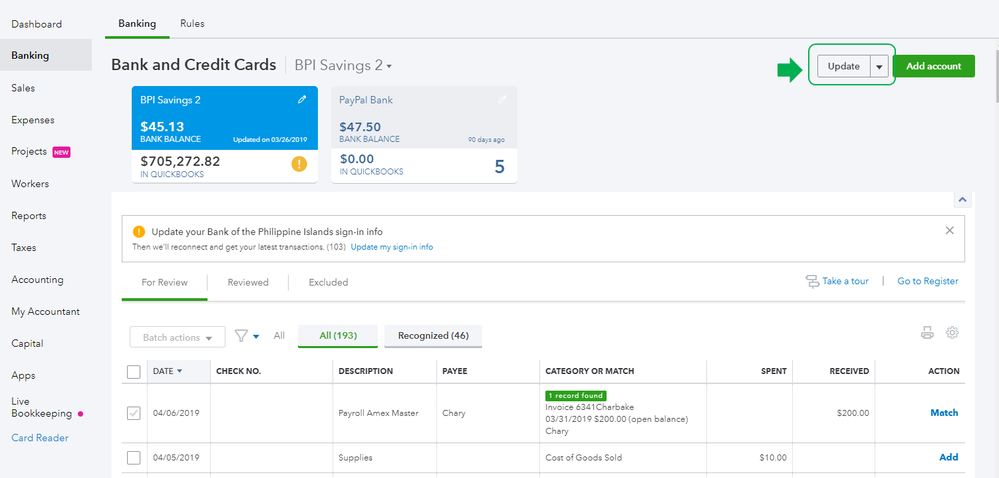This screenshot has height=478, width=999.
Task: Click the printer icon above the transactions table
Action: 927,333
